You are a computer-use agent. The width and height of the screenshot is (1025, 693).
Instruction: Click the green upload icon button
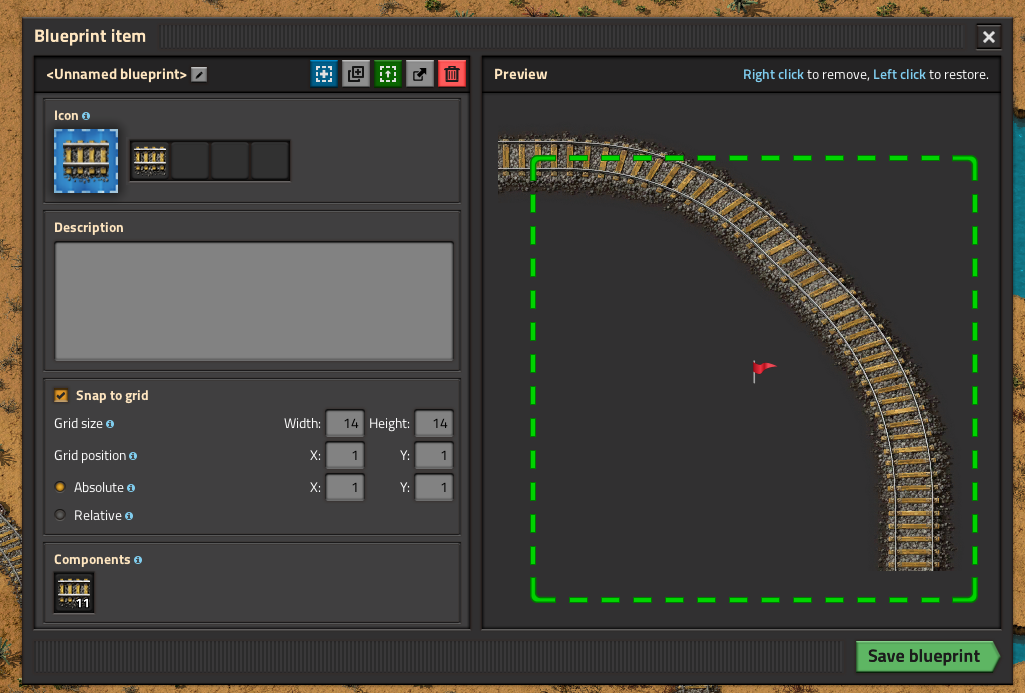click(x=388, y=74)
